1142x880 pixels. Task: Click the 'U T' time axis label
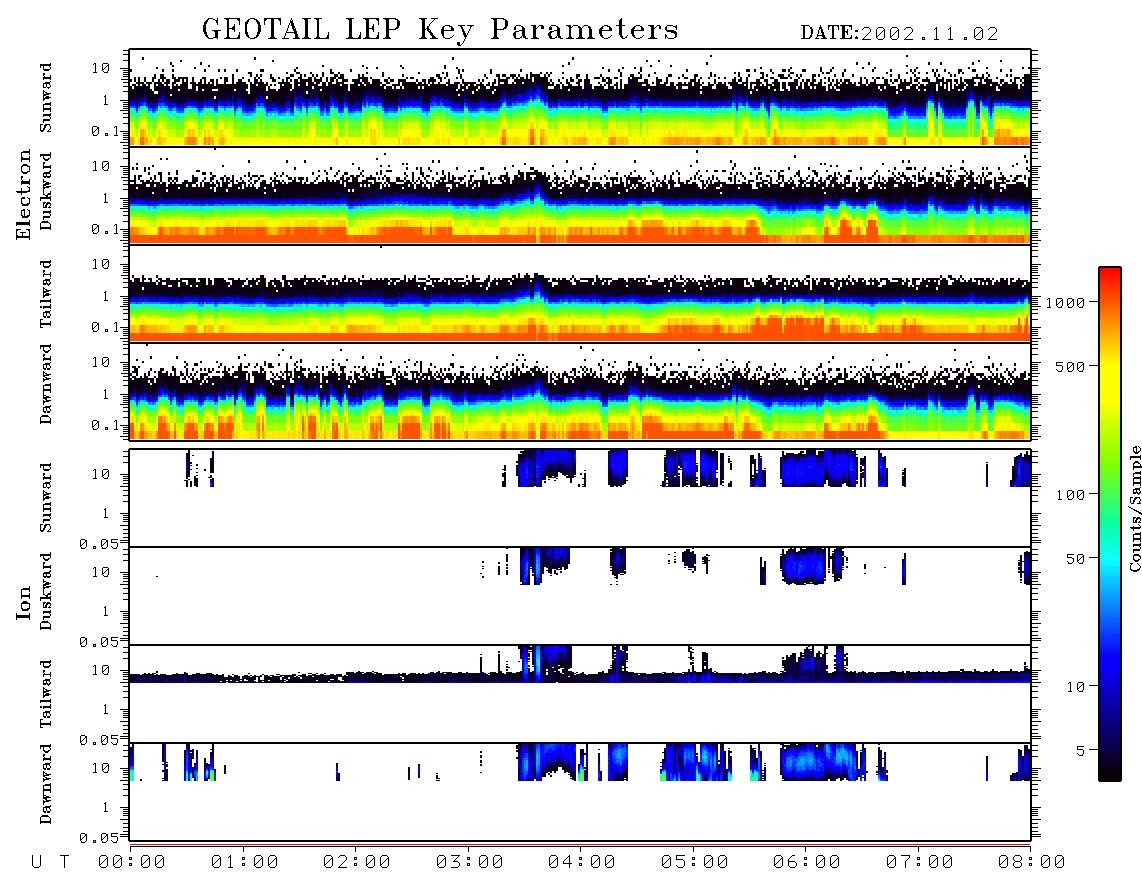[50, 863]
